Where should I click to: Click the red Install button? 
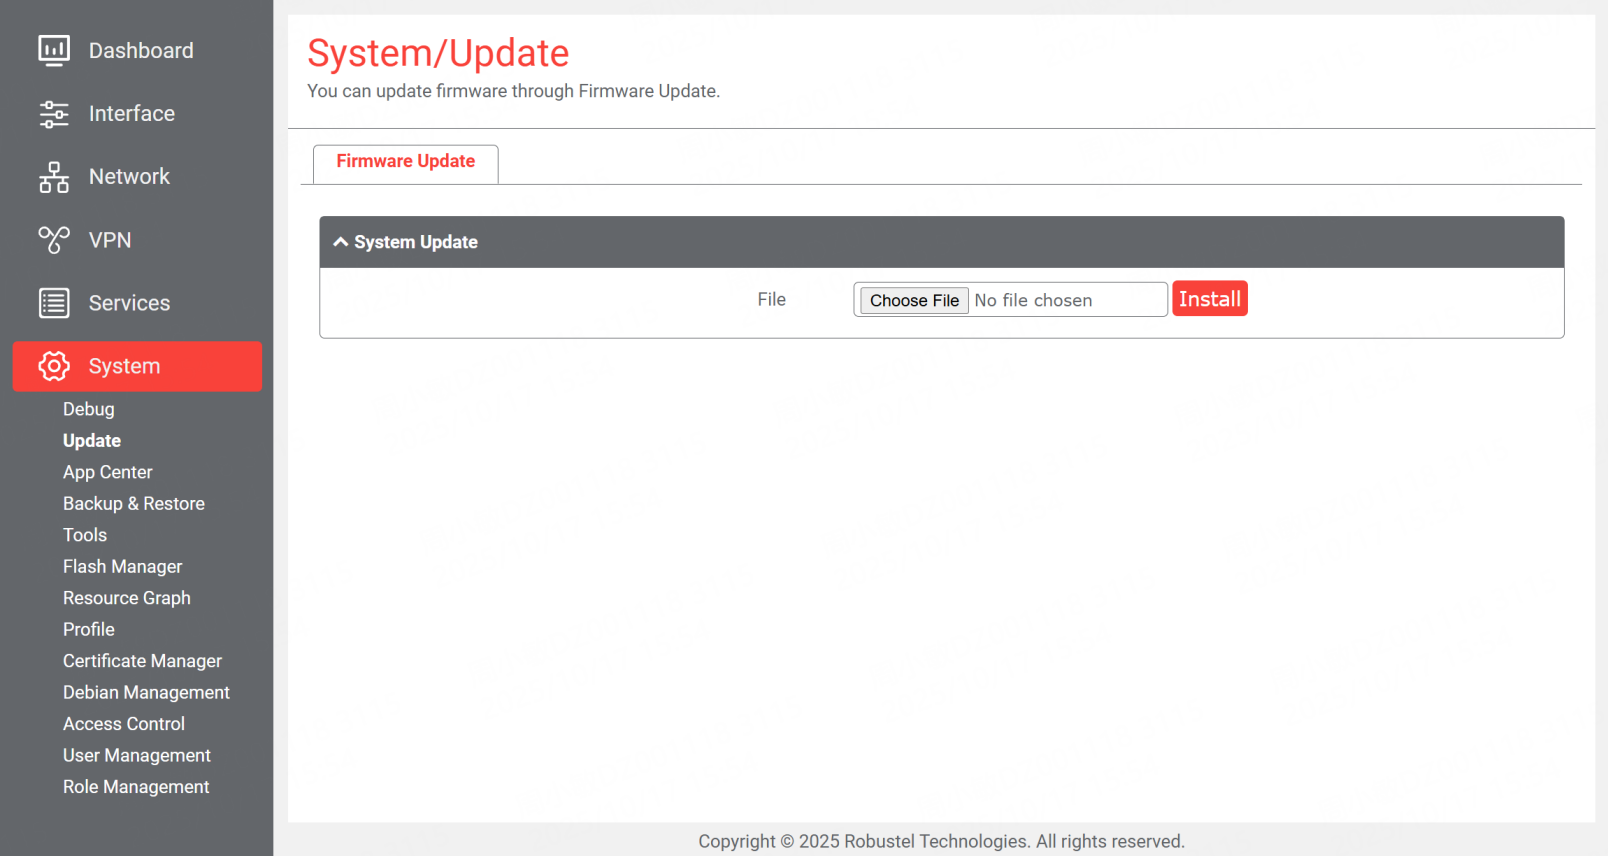pyautogui.click(x=1209, y=299)
